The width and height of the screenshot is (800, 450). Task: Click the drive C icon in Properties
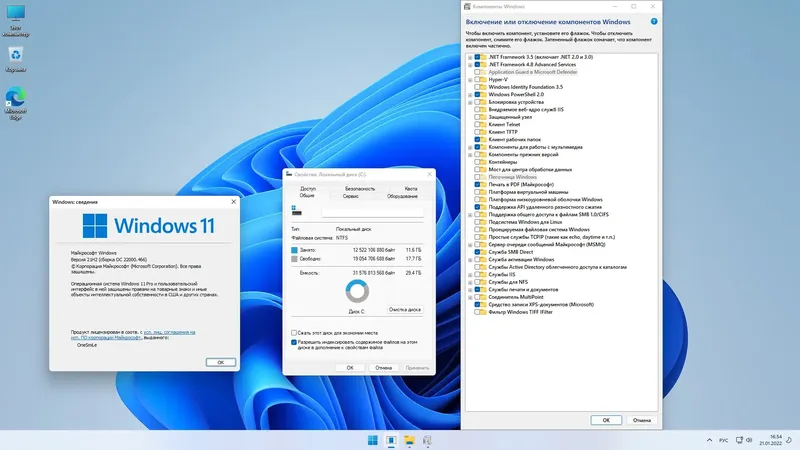296,211
